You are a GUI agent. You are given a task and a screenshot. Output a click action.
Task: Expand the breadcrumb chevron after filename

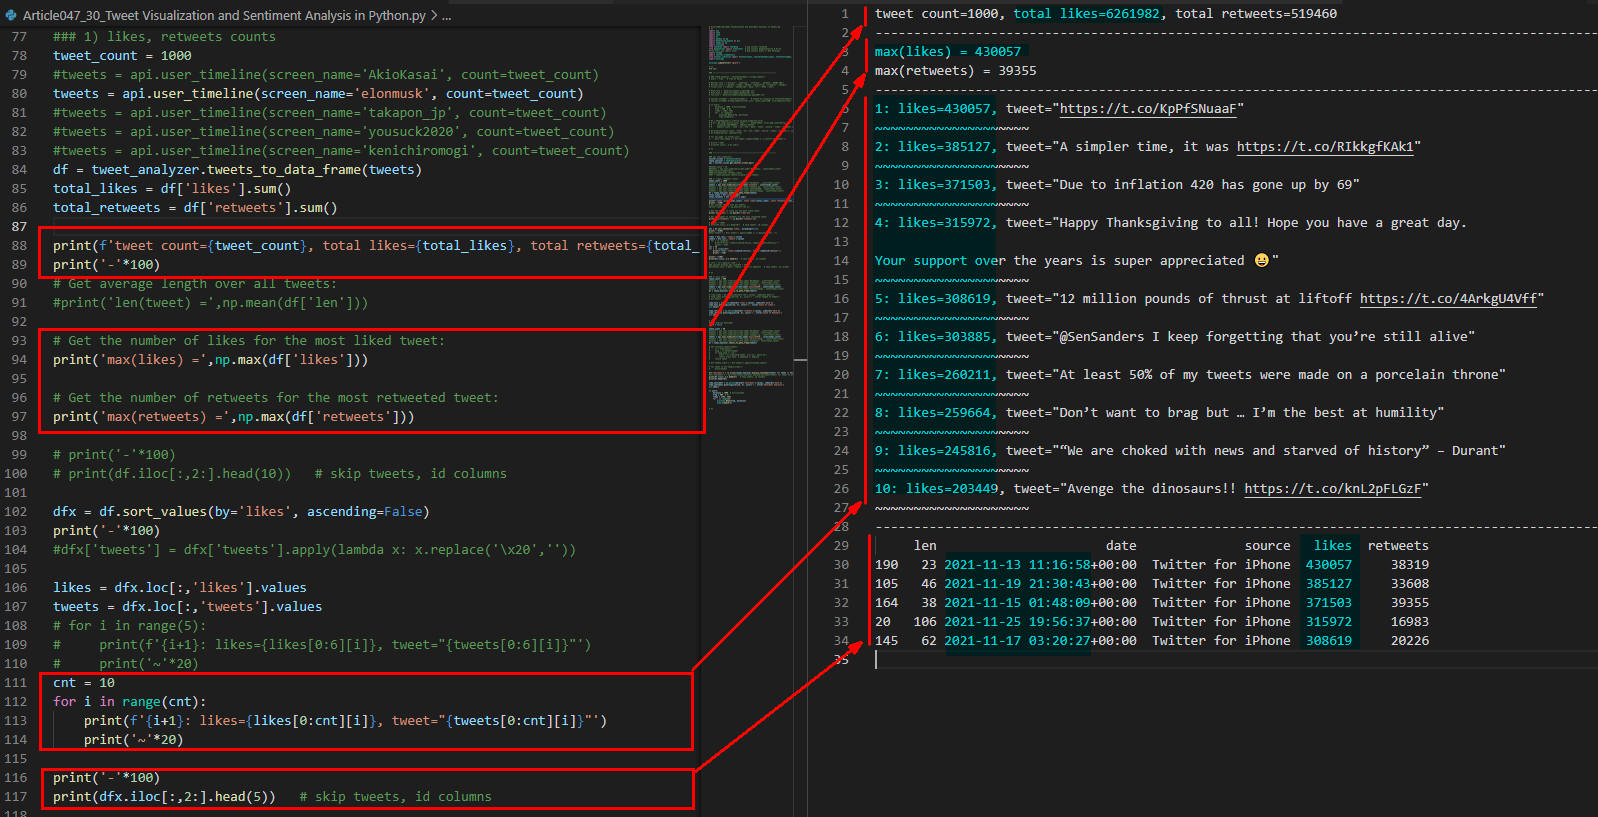click(x=434, y=15)
